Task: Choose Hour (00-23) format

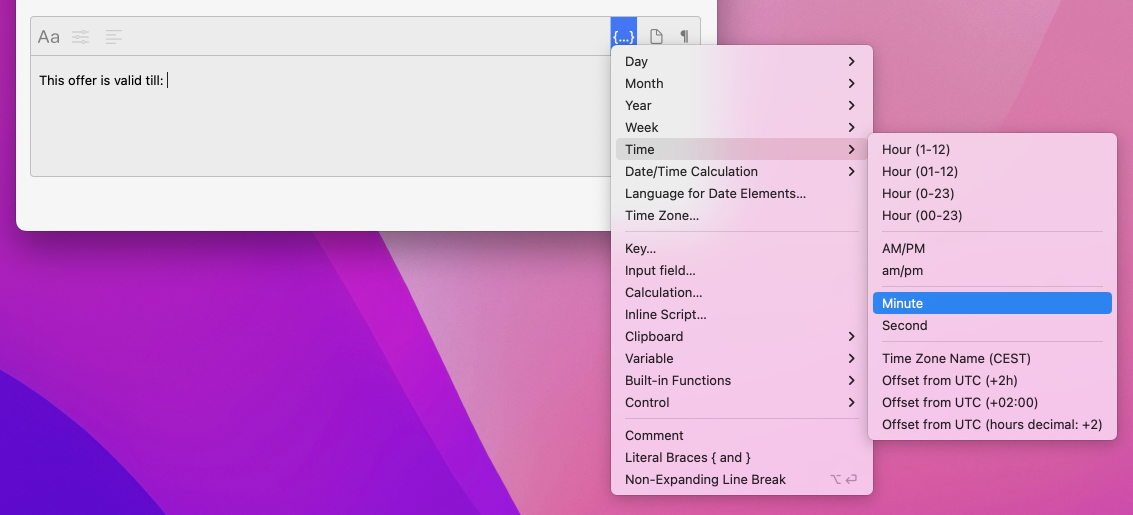Action: (990, 216)
